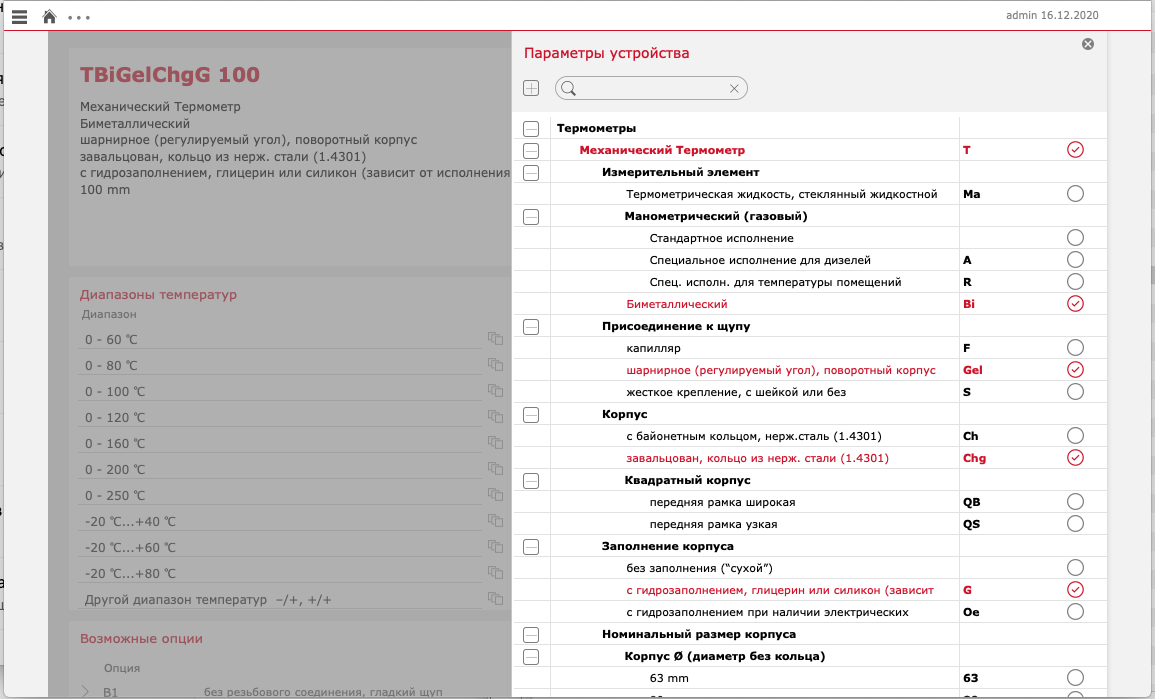
Task: Focus the parameter search input field
Action: [651, 88]
